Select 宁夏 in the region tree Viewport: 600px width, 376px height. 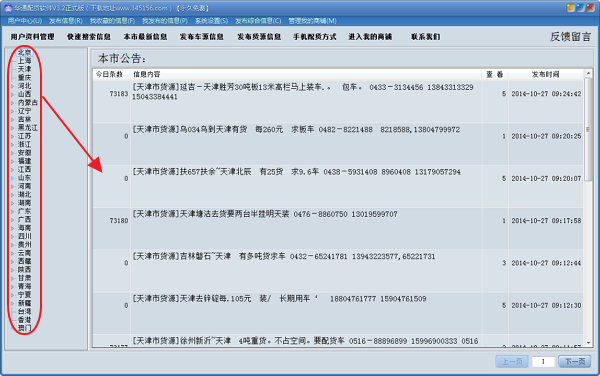click(x=24, y=295)
